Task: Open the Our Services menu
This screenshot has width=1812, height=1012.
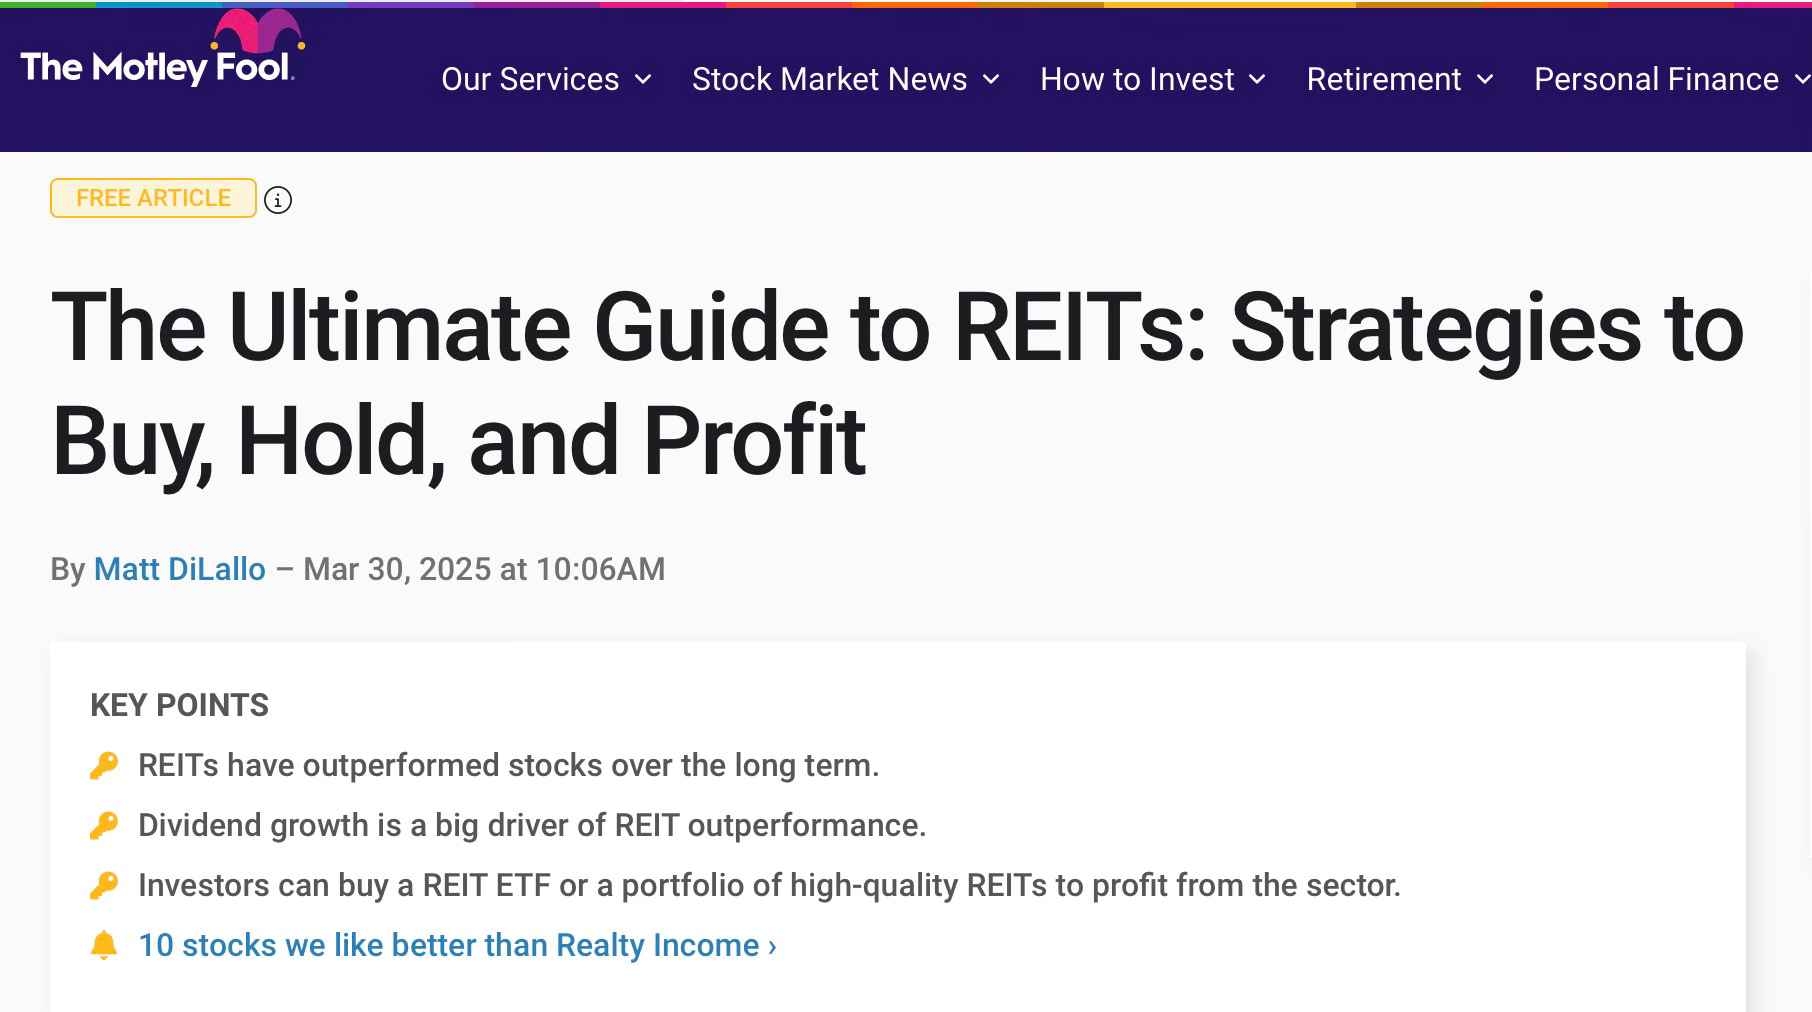Action: (x=546, y=79)
